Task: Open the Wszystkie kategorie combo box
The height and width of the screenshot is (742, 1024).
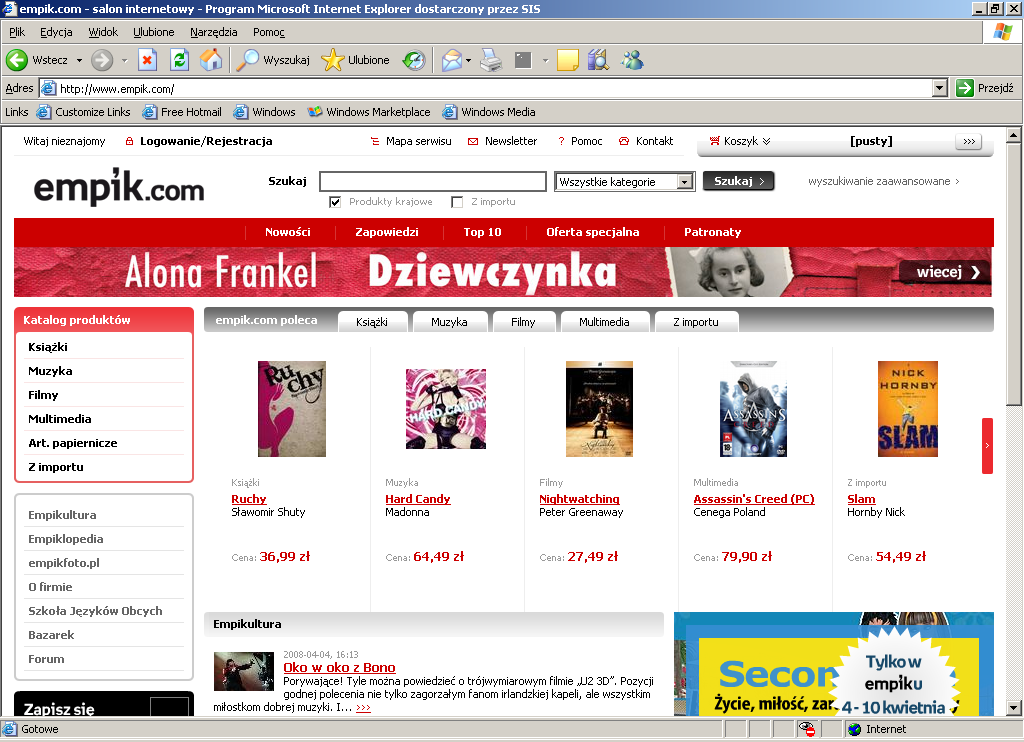Action: click(624, 182)
